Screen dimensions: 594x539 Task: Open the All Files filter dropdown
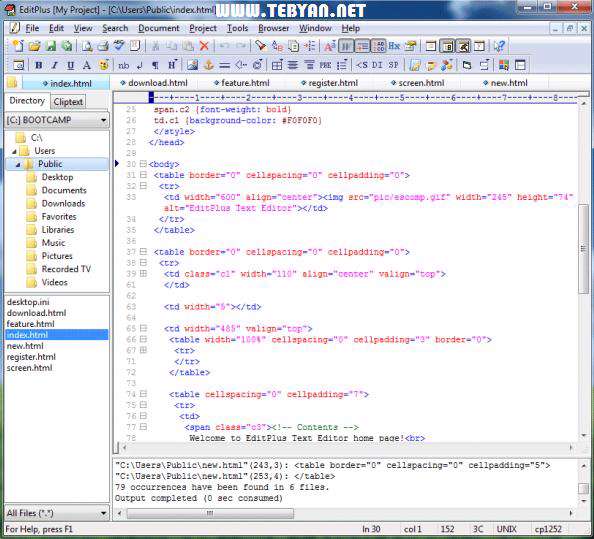tap(57, 513)
